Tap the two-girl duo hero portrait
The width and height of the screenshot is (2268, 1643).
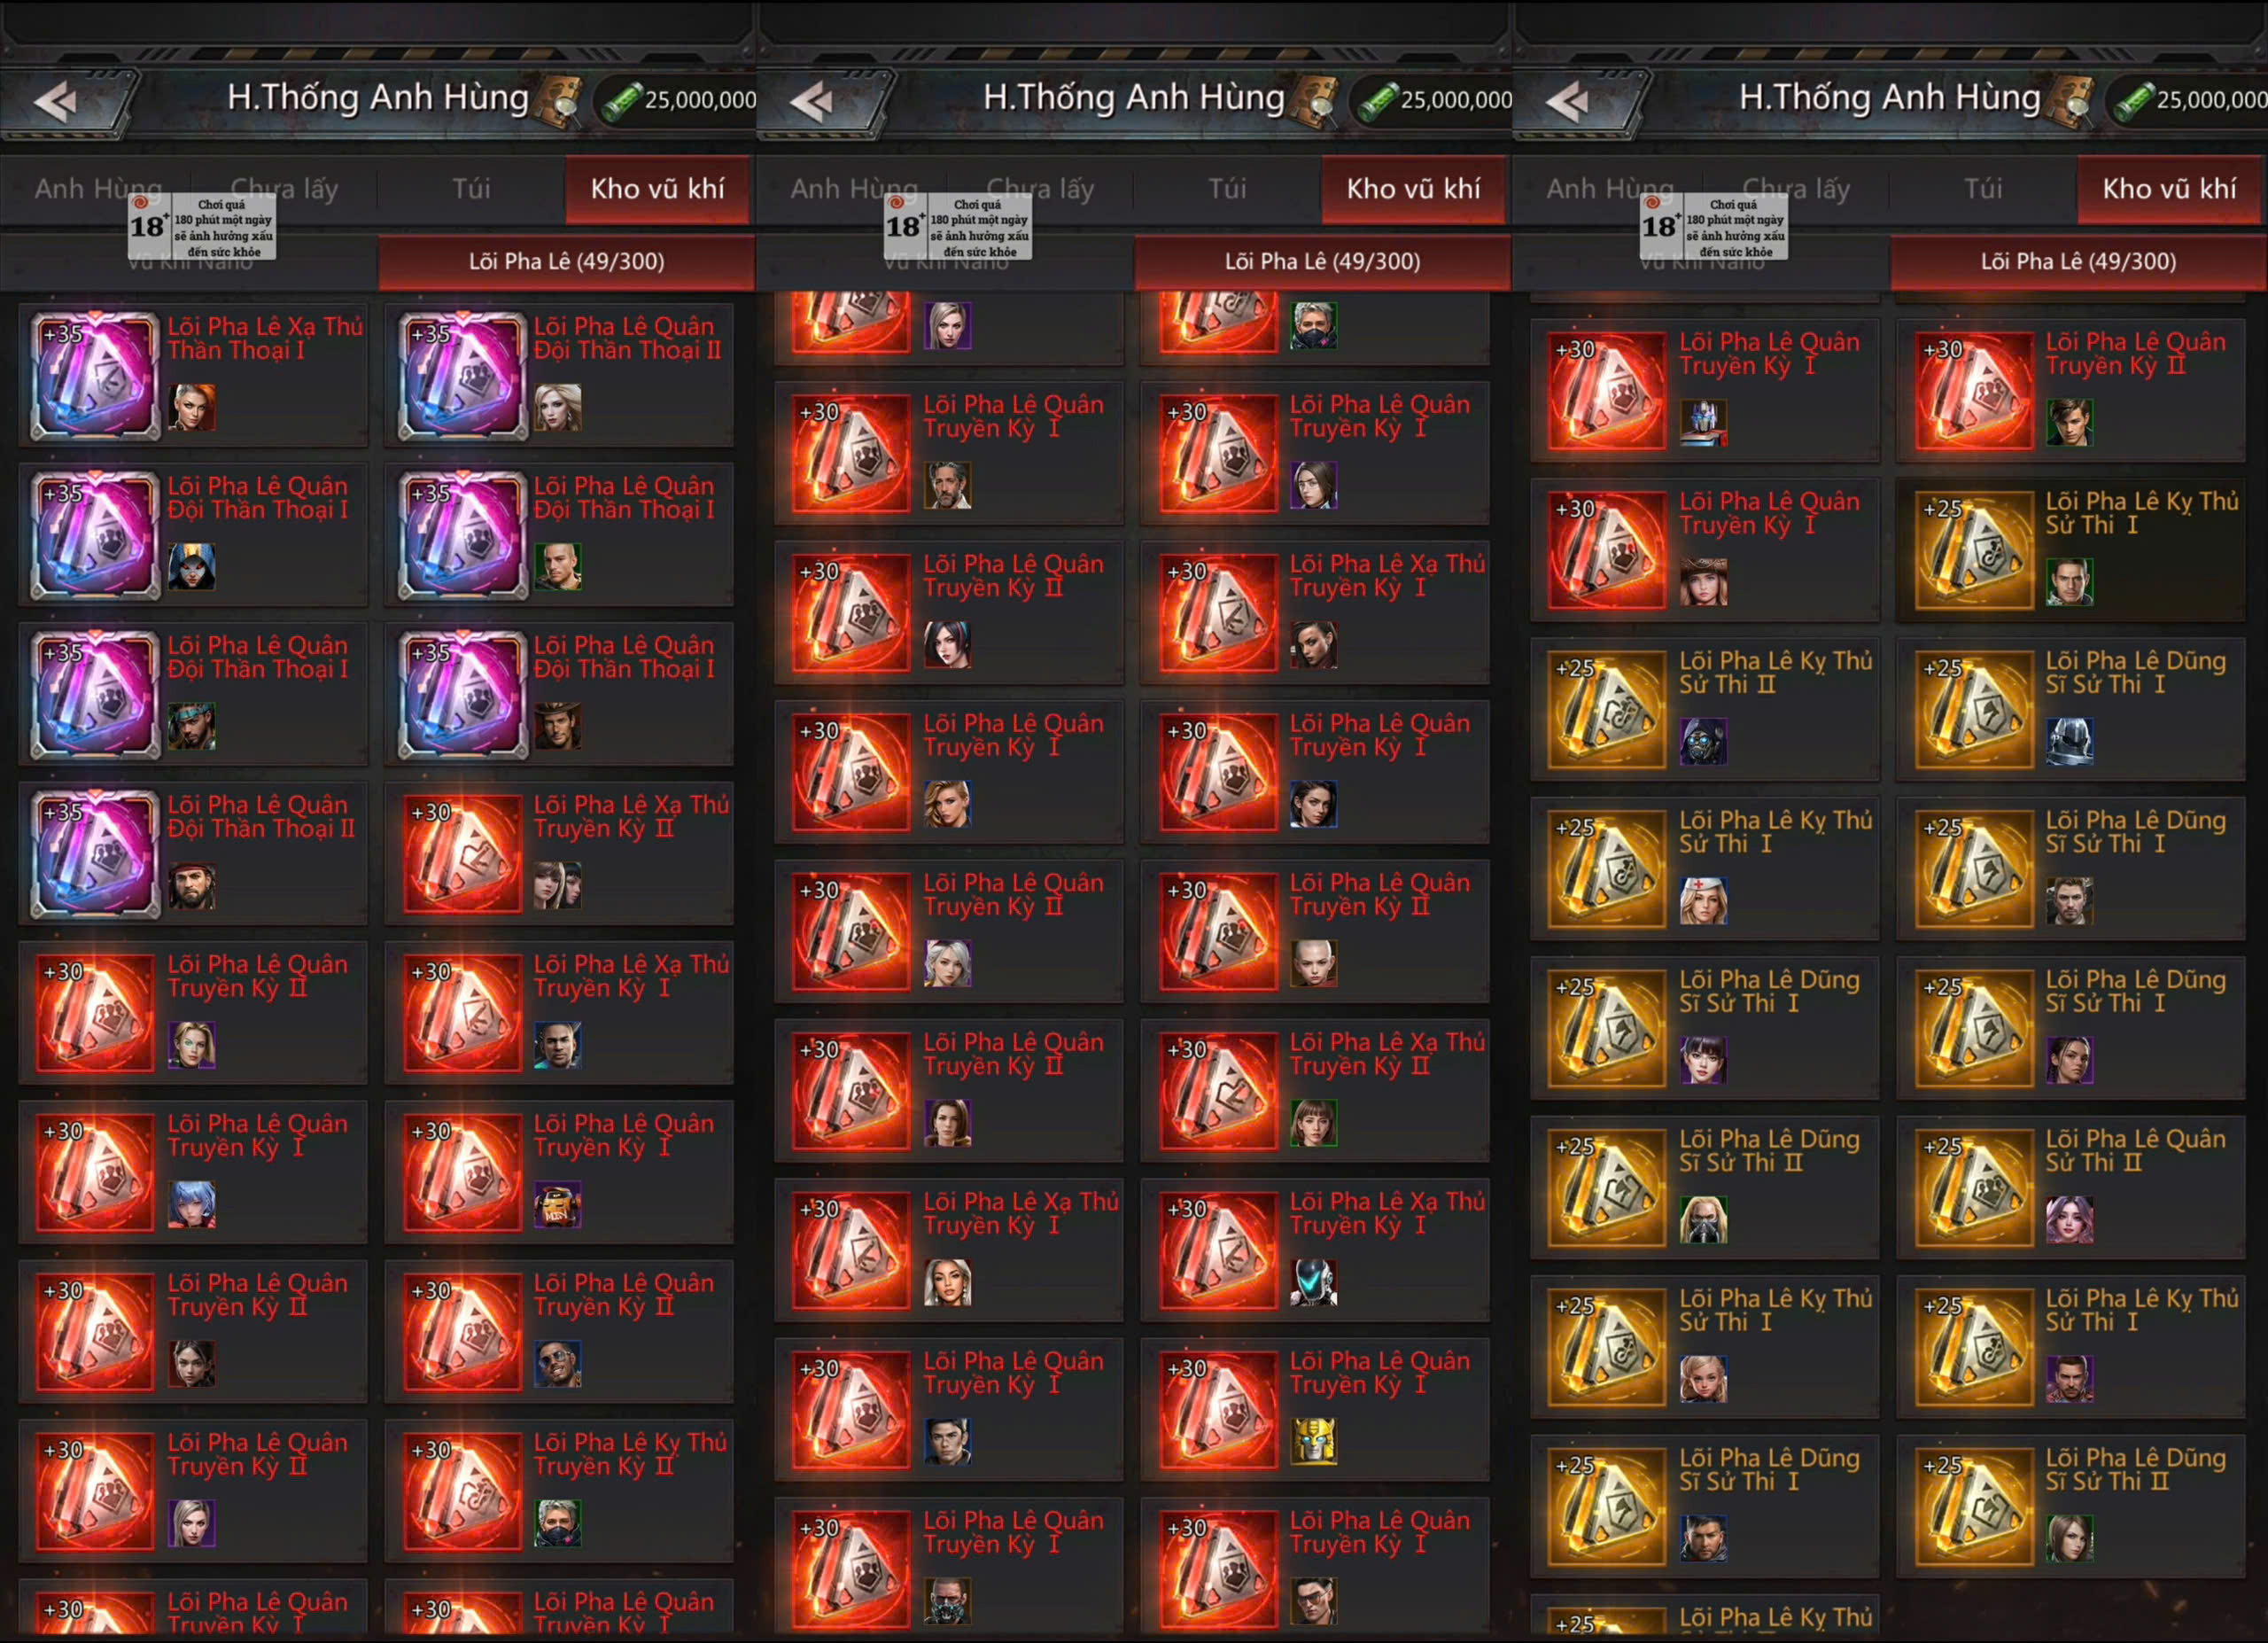(557, 885)
